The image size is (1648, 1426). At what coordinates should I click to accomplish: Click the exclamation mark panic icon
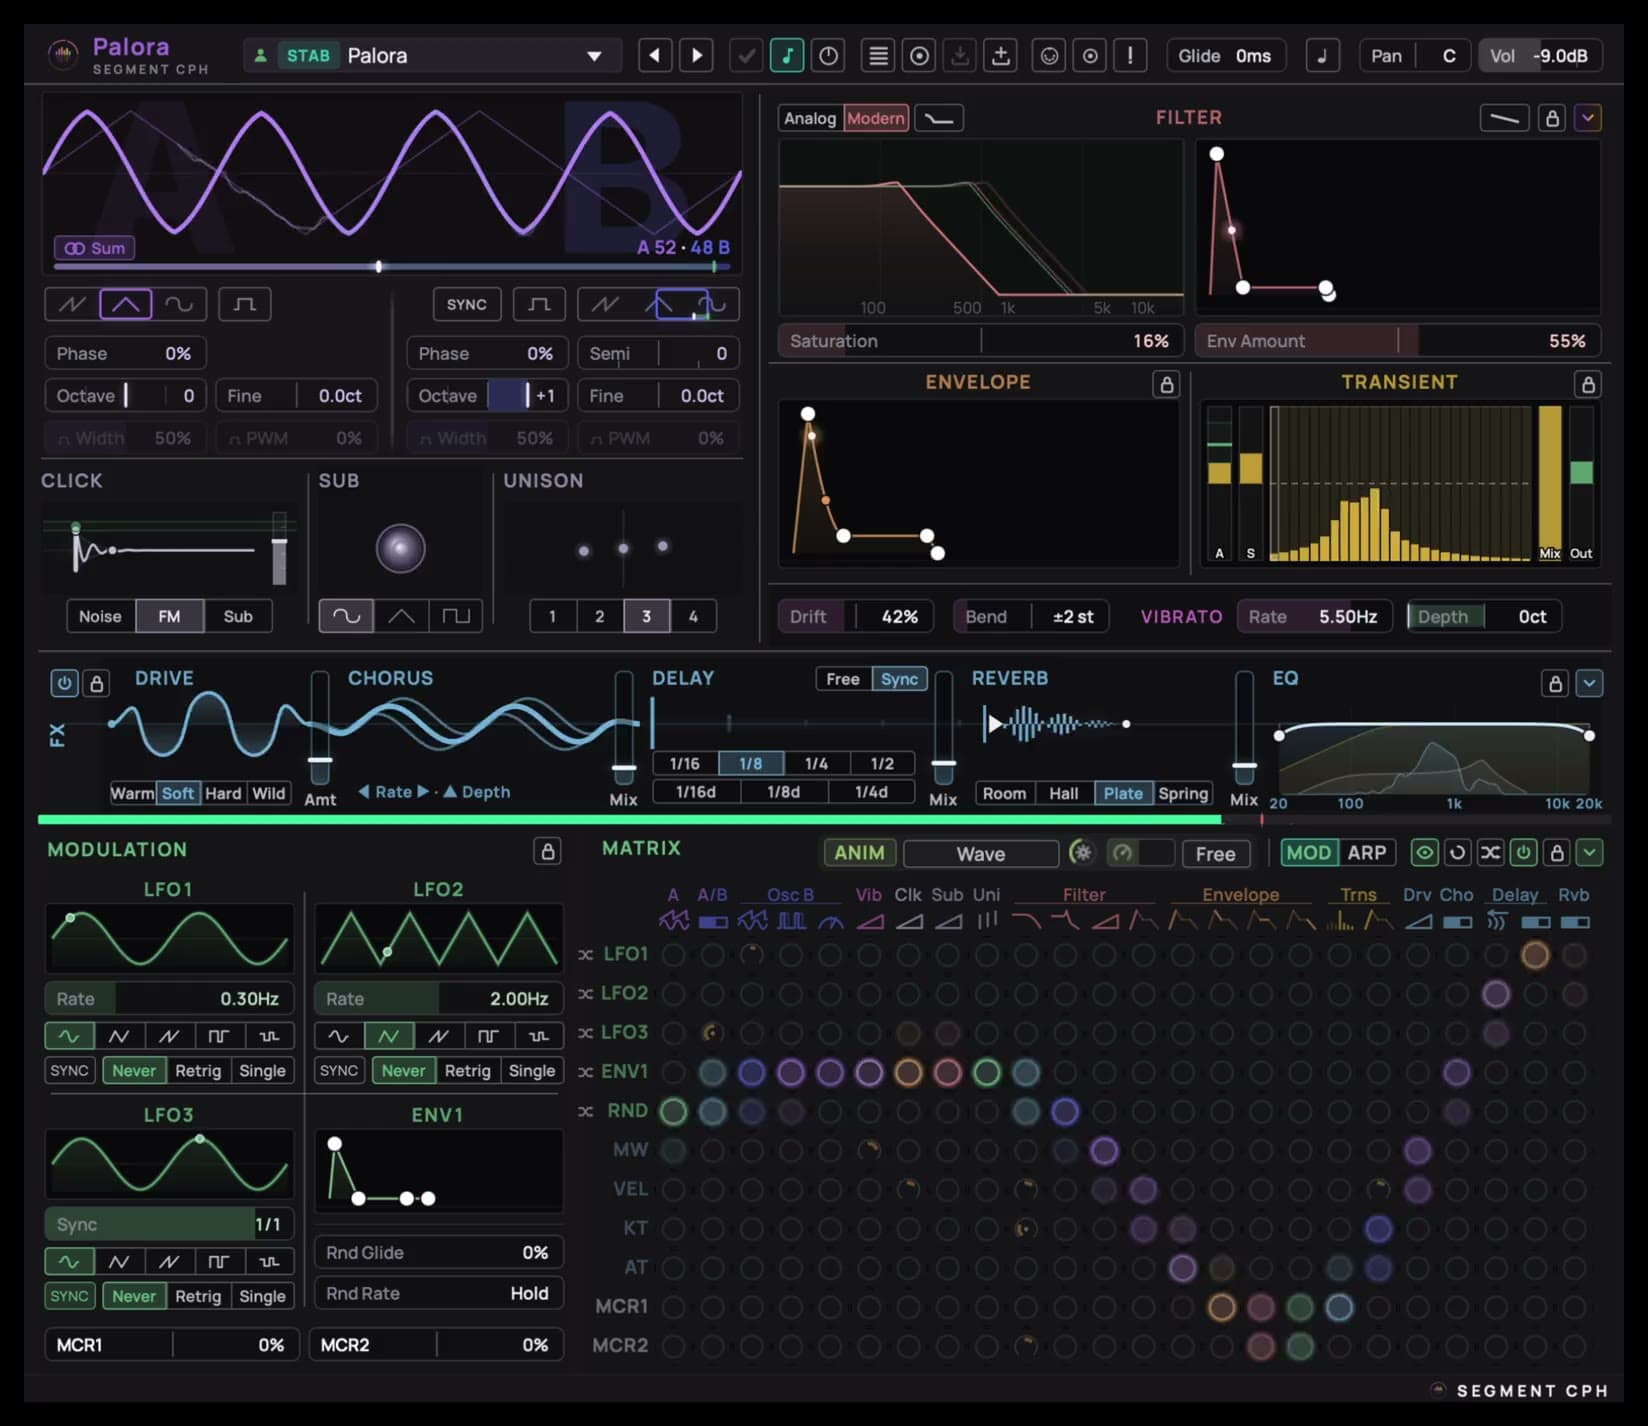(1131, 56)
